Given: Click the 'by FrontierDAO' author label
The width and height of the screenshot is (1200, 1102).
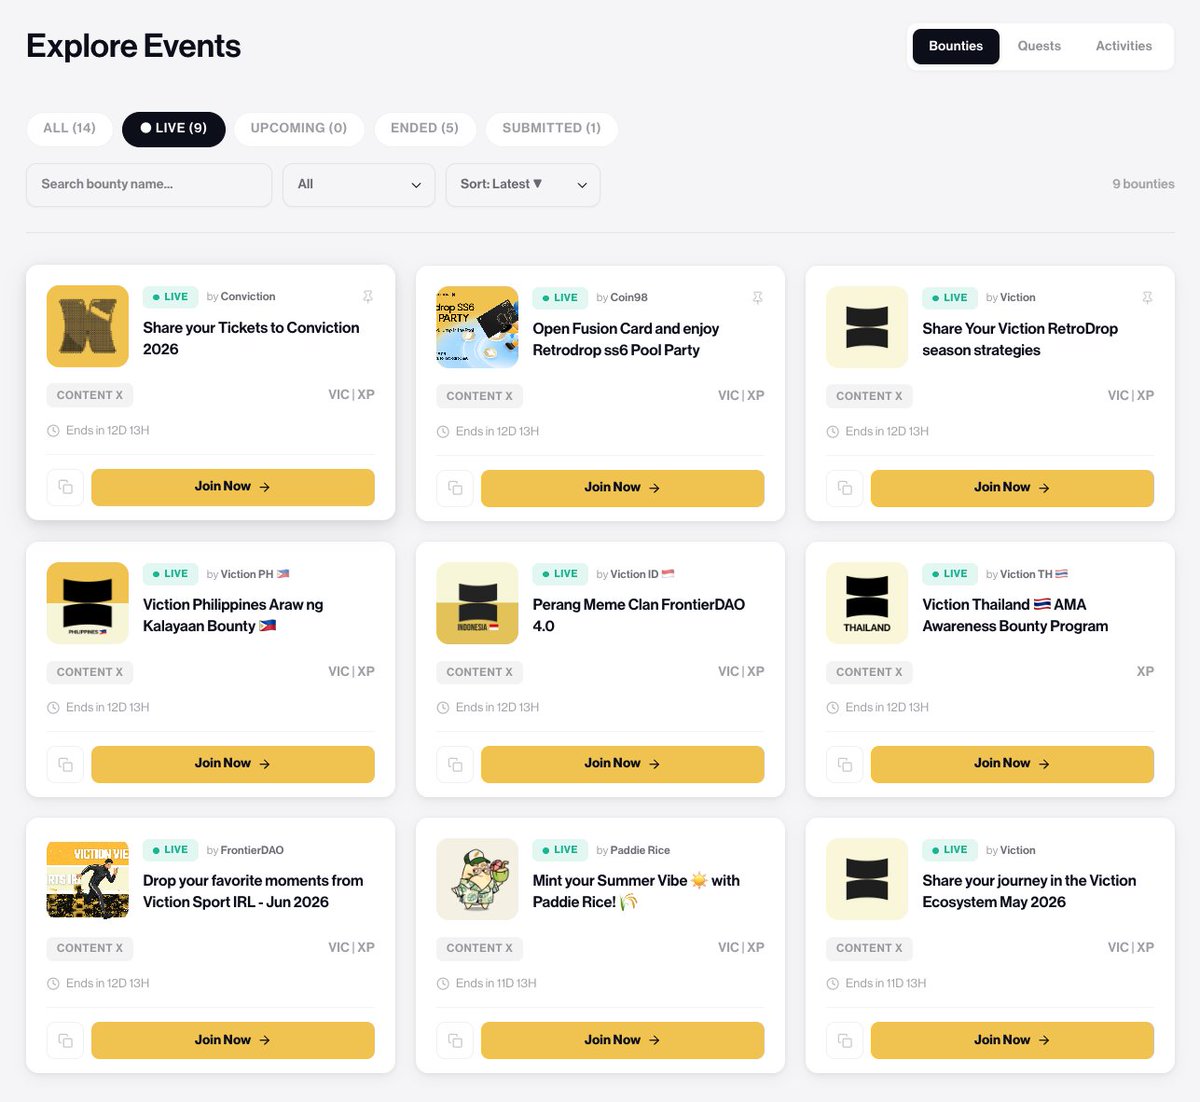Looking at the screenshot, I should click(x=245, y=850).
